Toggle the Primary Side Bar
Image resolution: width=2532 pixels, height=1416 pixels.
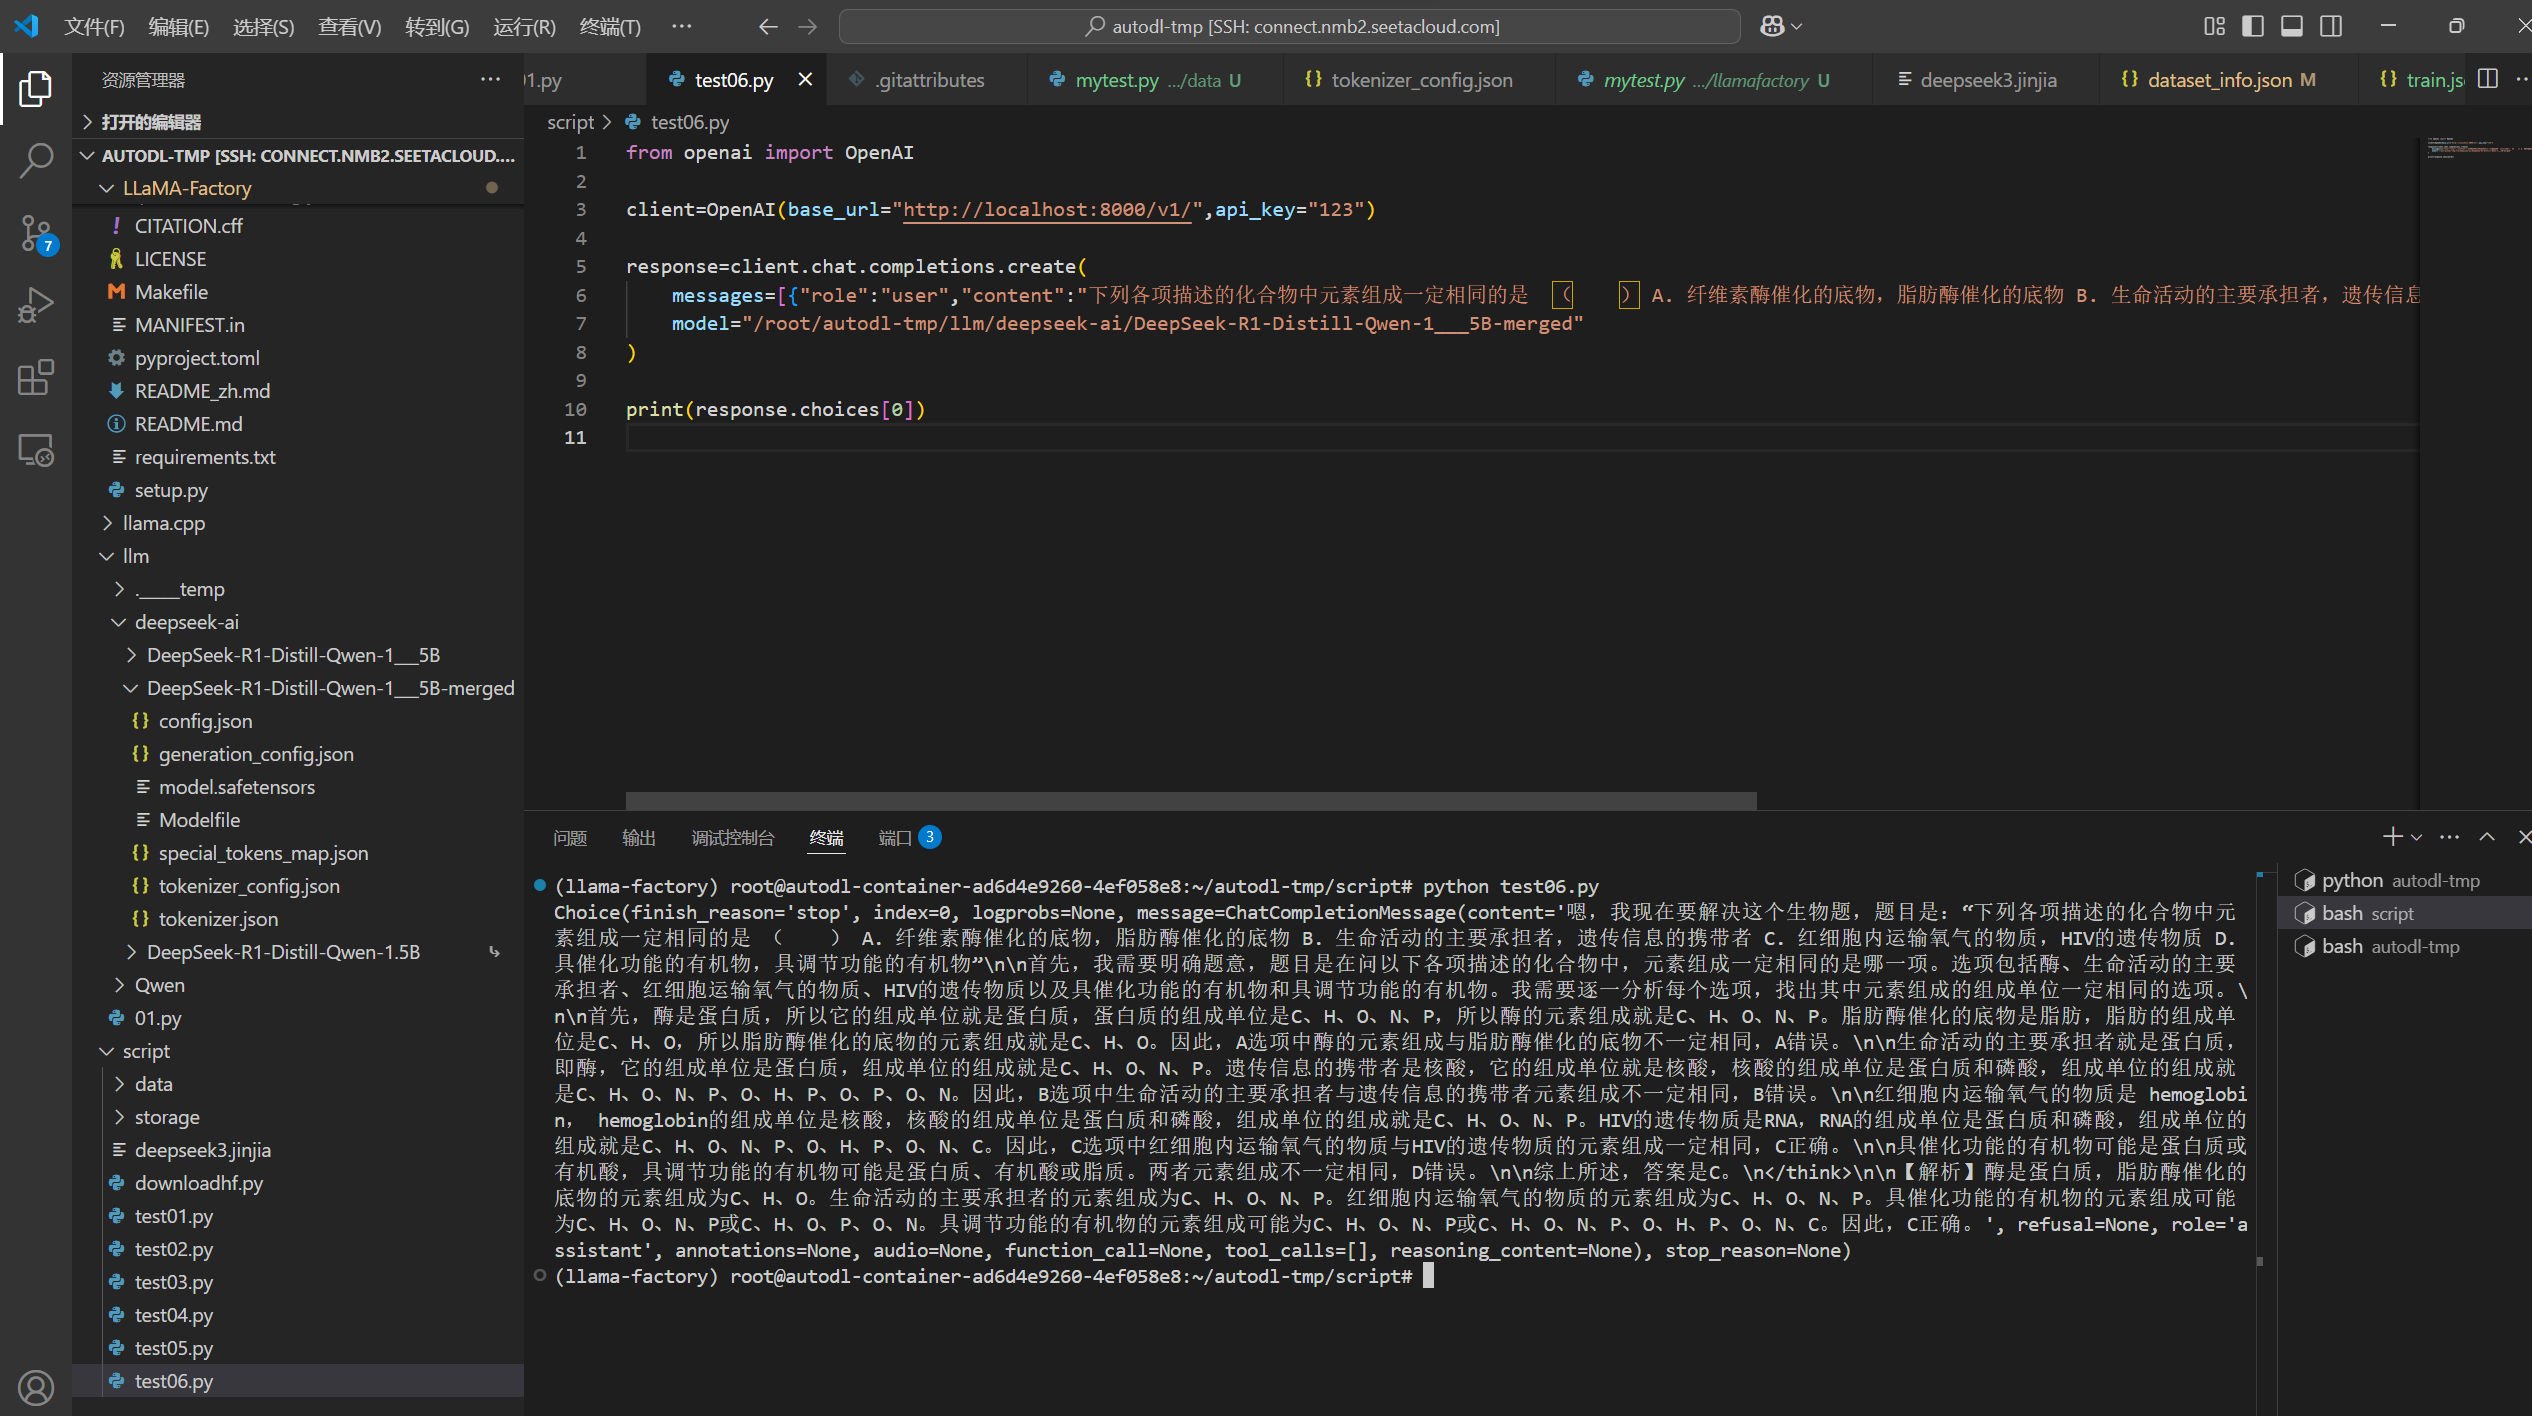pos(2253,26)
